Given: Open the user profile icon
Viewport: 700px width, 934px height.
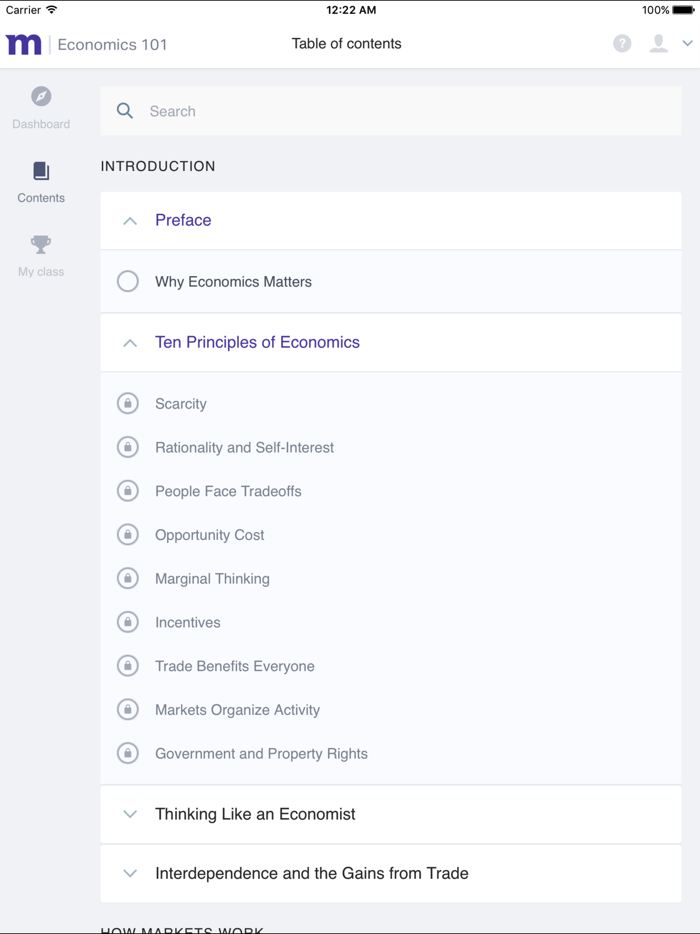Looking at the screenshot, I should (x=658, y=43).
